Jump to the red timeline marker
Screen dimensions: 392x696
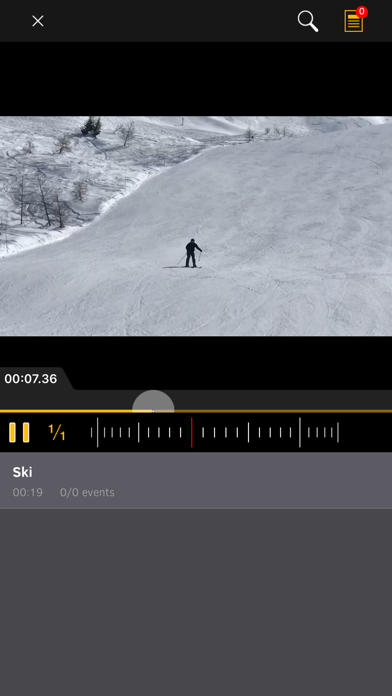(x=192, y=432)
